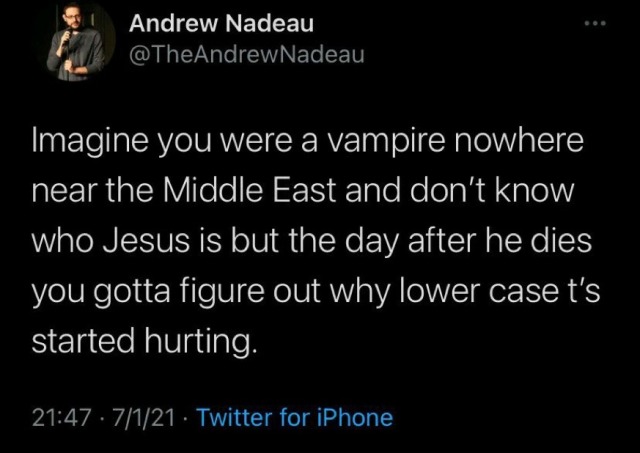Click the phrase "lower case t's"
This screenshot has height=453, width=640.
pos(492,293)
